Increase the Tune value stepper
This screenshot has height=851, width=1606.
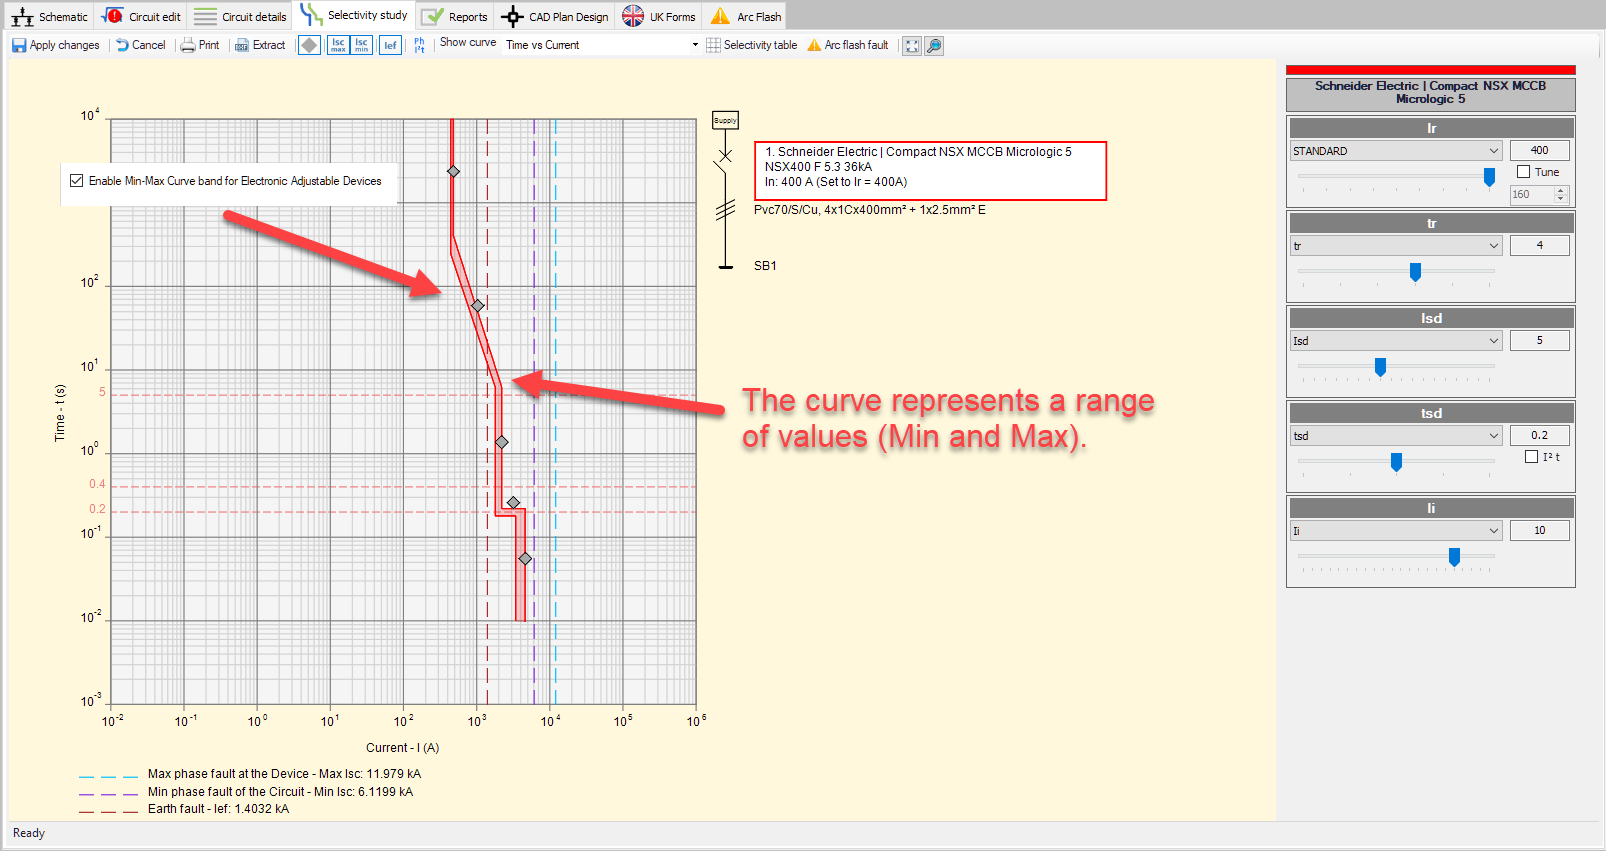pyautogui.click(x=1561, y=190)
